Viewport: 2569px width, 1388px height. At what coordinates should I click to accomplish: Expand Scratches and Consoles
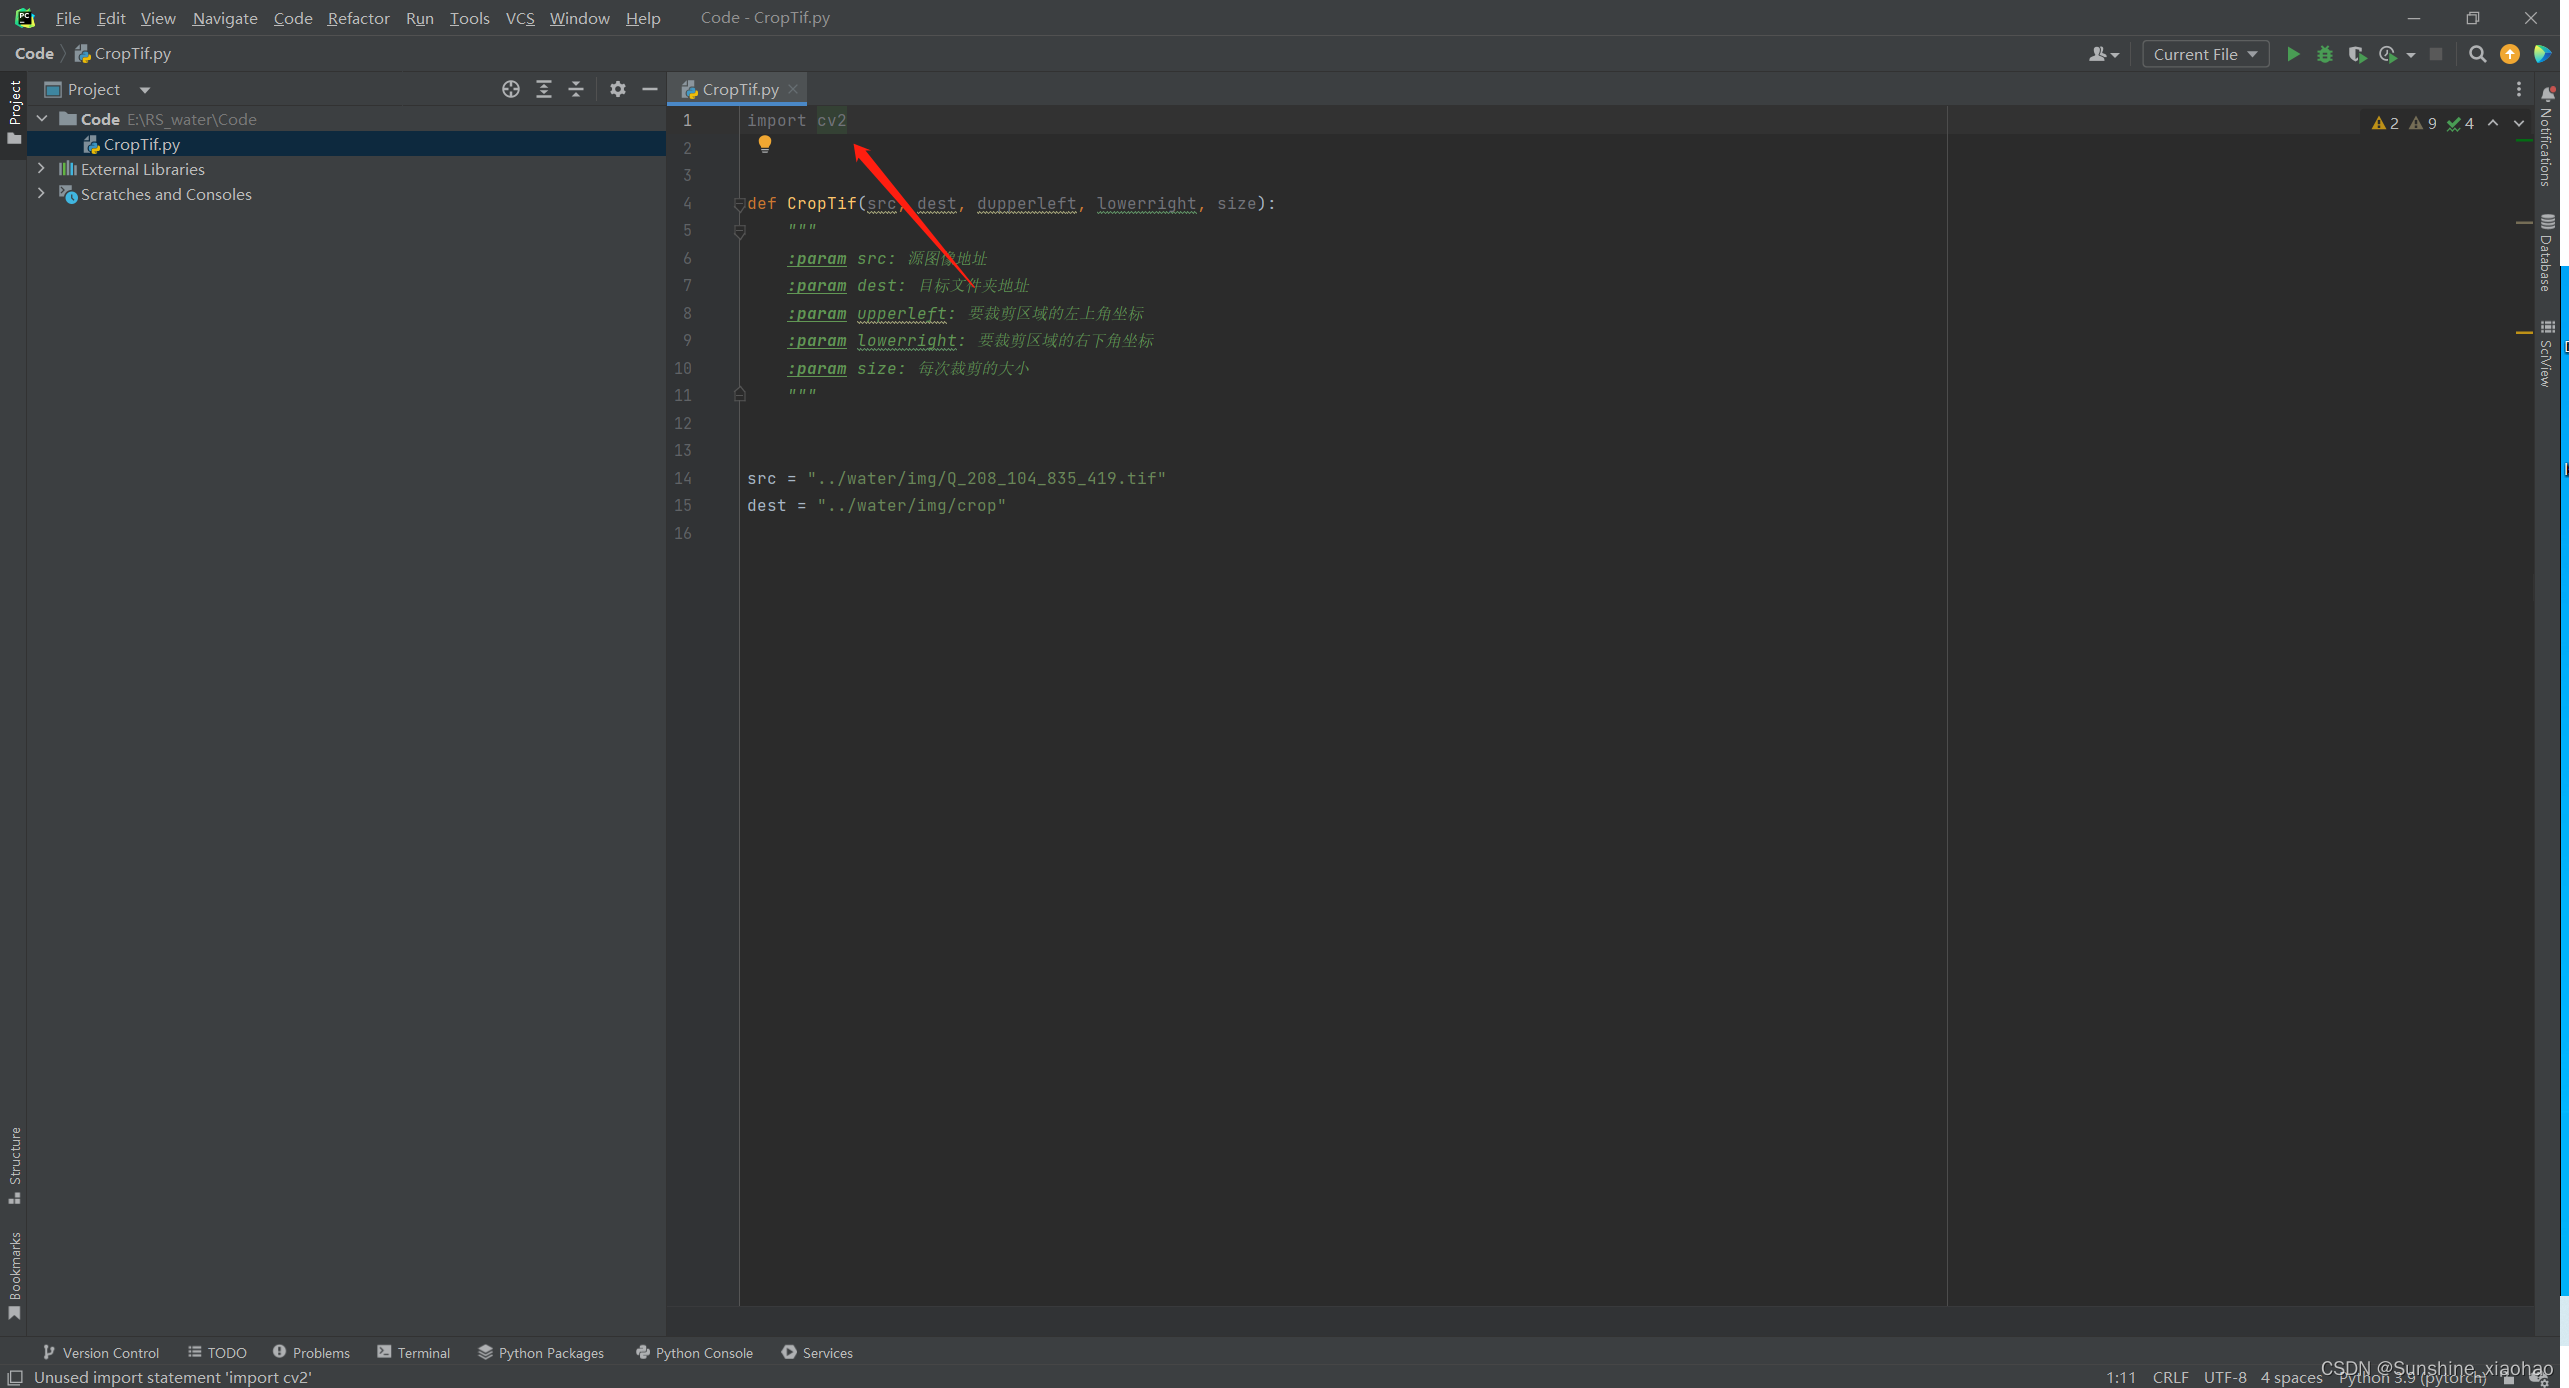pos(41,194)
